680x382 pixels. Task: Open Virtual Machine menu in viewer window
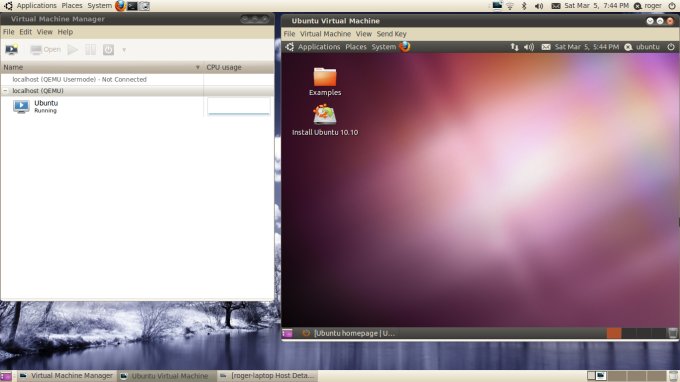[x=325, y=34]
